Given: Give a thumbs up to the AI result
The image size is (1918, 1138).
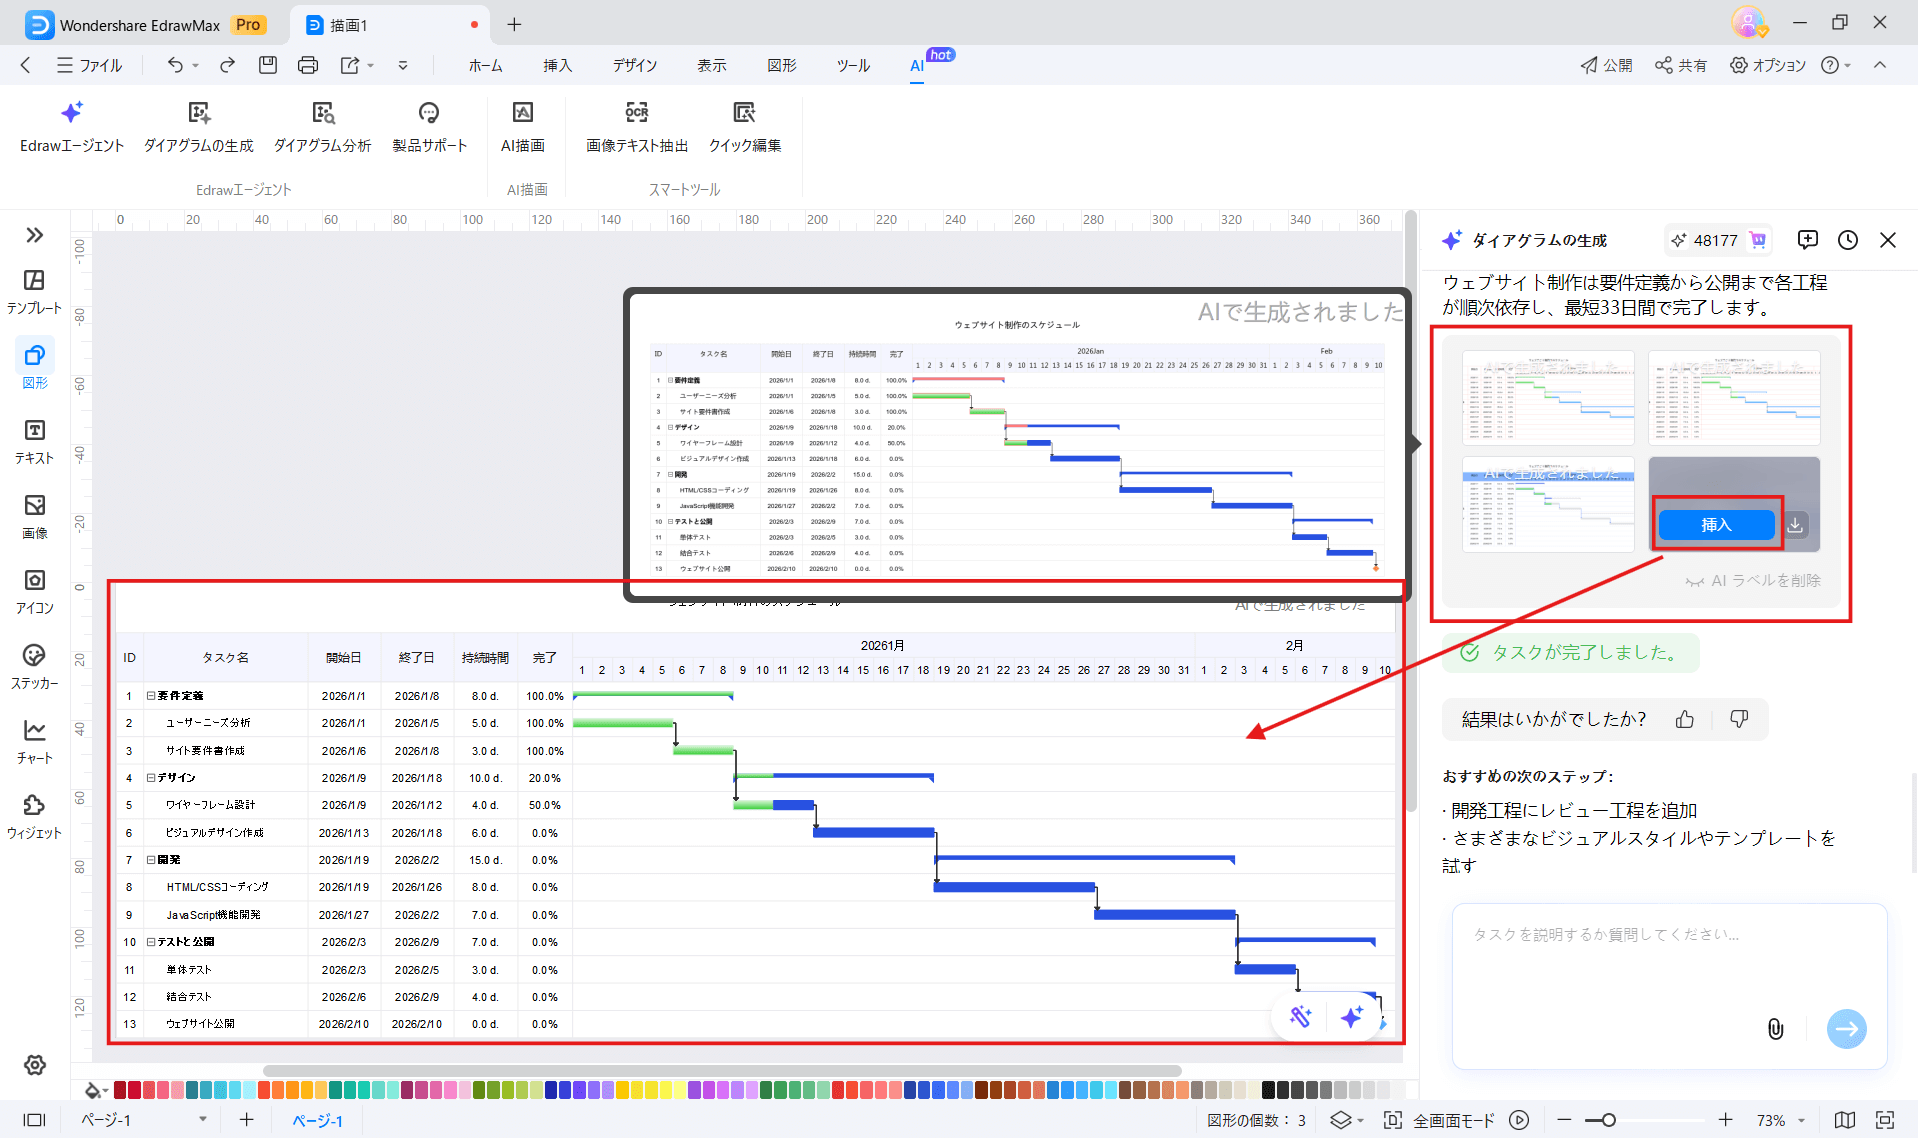Looking at the screenshot, I should point(1684,719).
